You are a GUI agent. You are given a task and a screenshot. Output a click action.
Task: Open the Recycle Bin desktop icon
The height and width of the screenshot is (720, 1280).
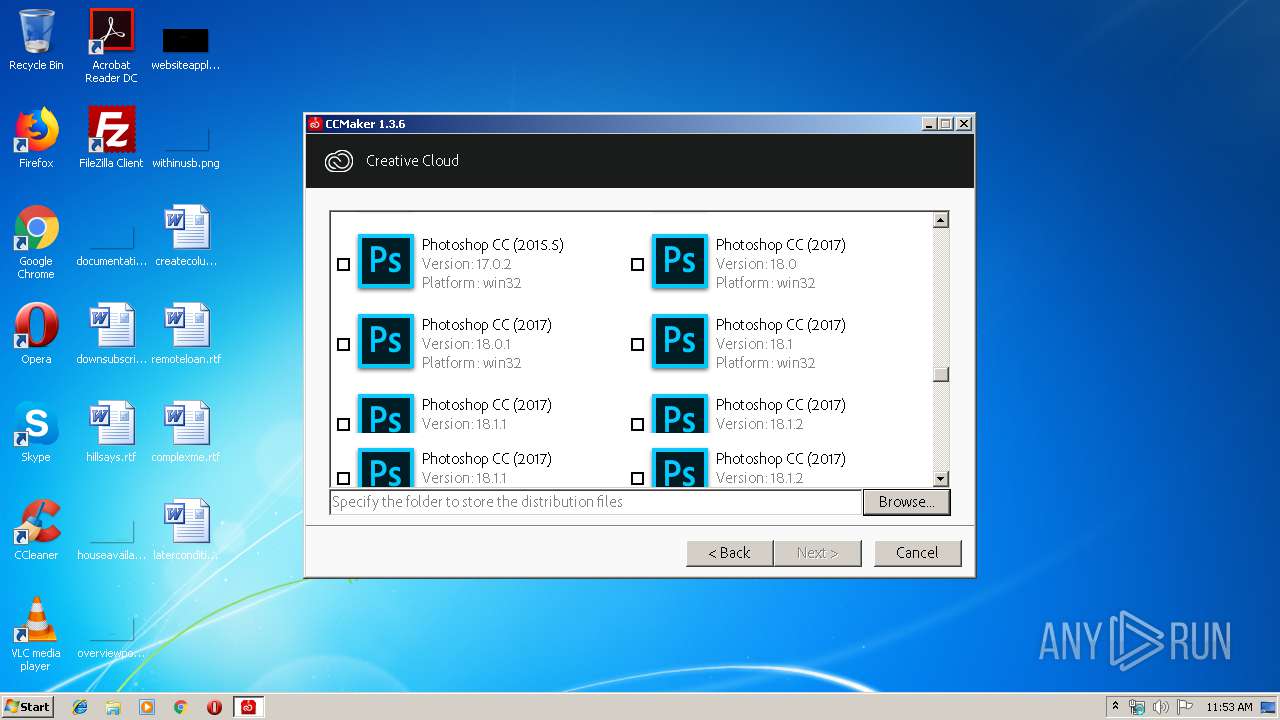(x=36, y=40)
